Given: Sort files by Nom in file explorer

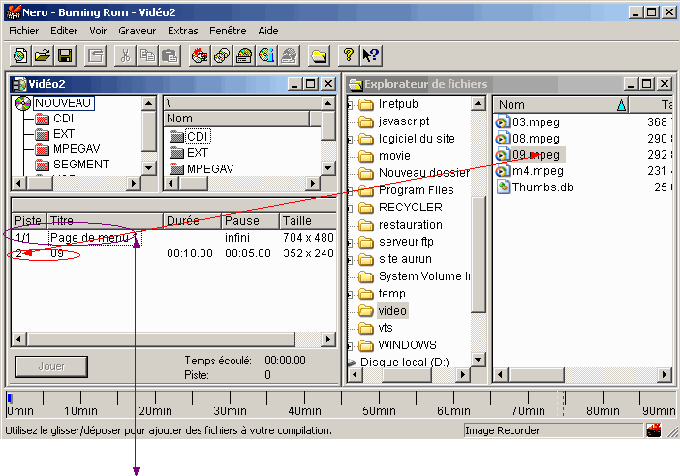Looking at the screenshot, I should (x=560, y=105).
